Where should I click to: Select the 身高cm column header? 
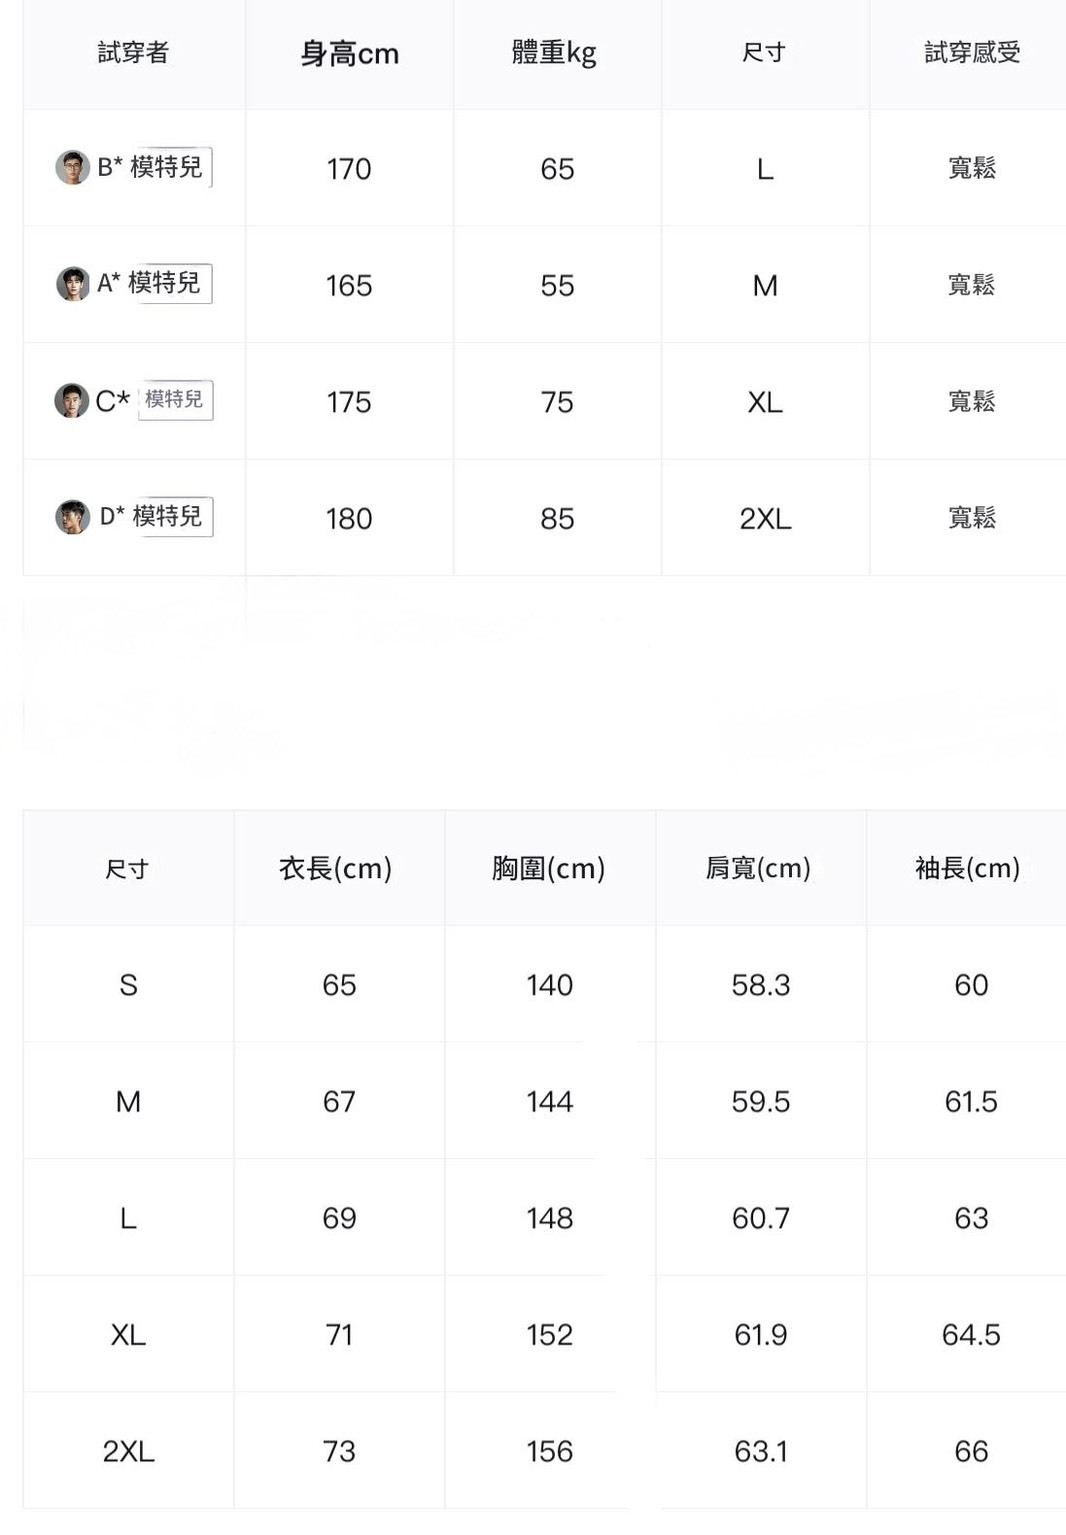click(349, 54)
